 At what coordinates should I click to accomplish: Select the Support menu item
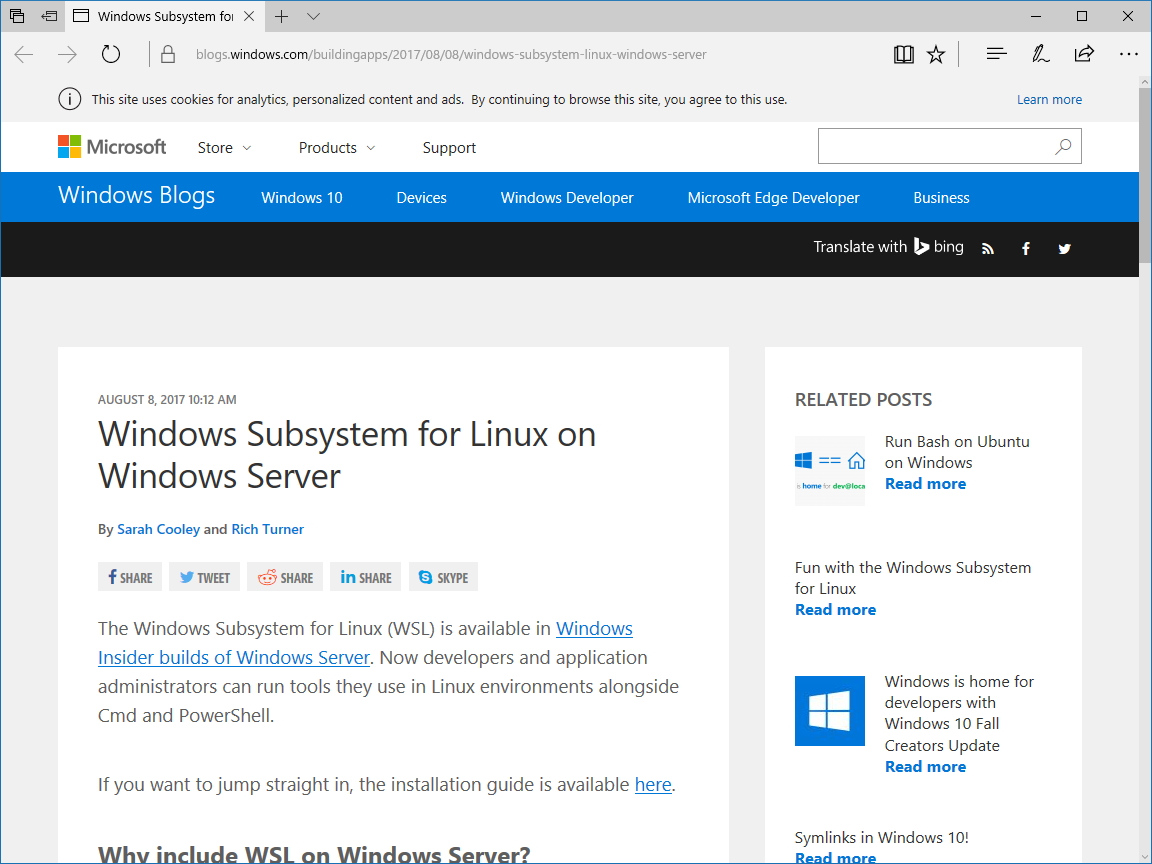448,147
